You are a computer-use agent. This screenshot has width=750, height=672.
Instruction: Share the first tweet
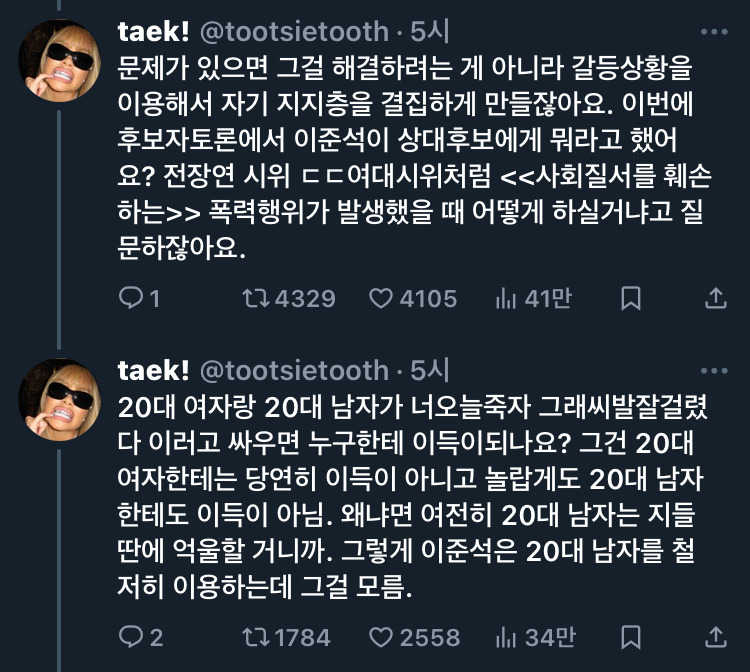[716, 298]
